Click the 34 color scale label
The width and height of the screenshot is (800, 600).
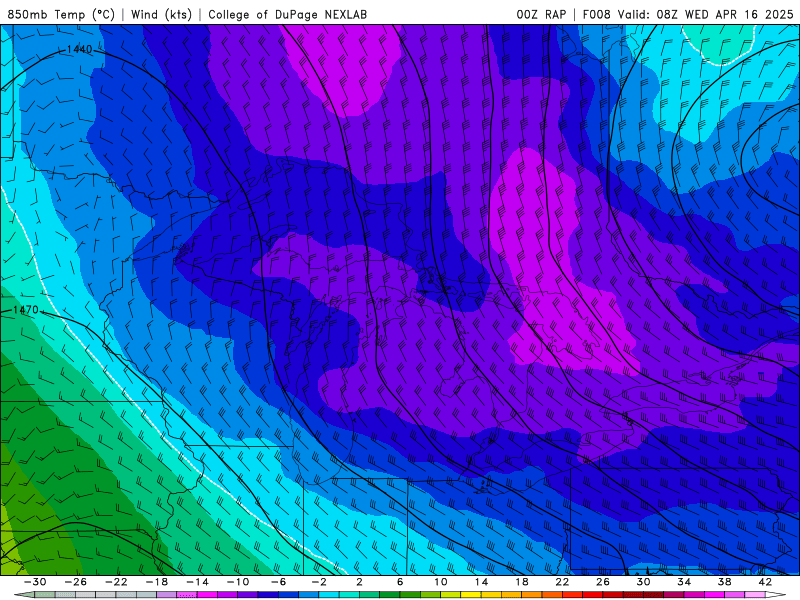[x=684, y=582]
